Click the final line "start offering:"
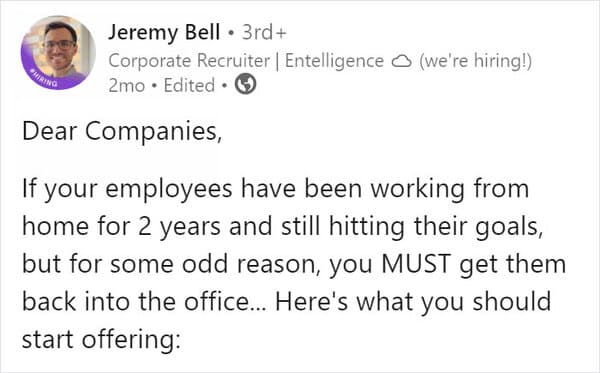 [101, 340]
